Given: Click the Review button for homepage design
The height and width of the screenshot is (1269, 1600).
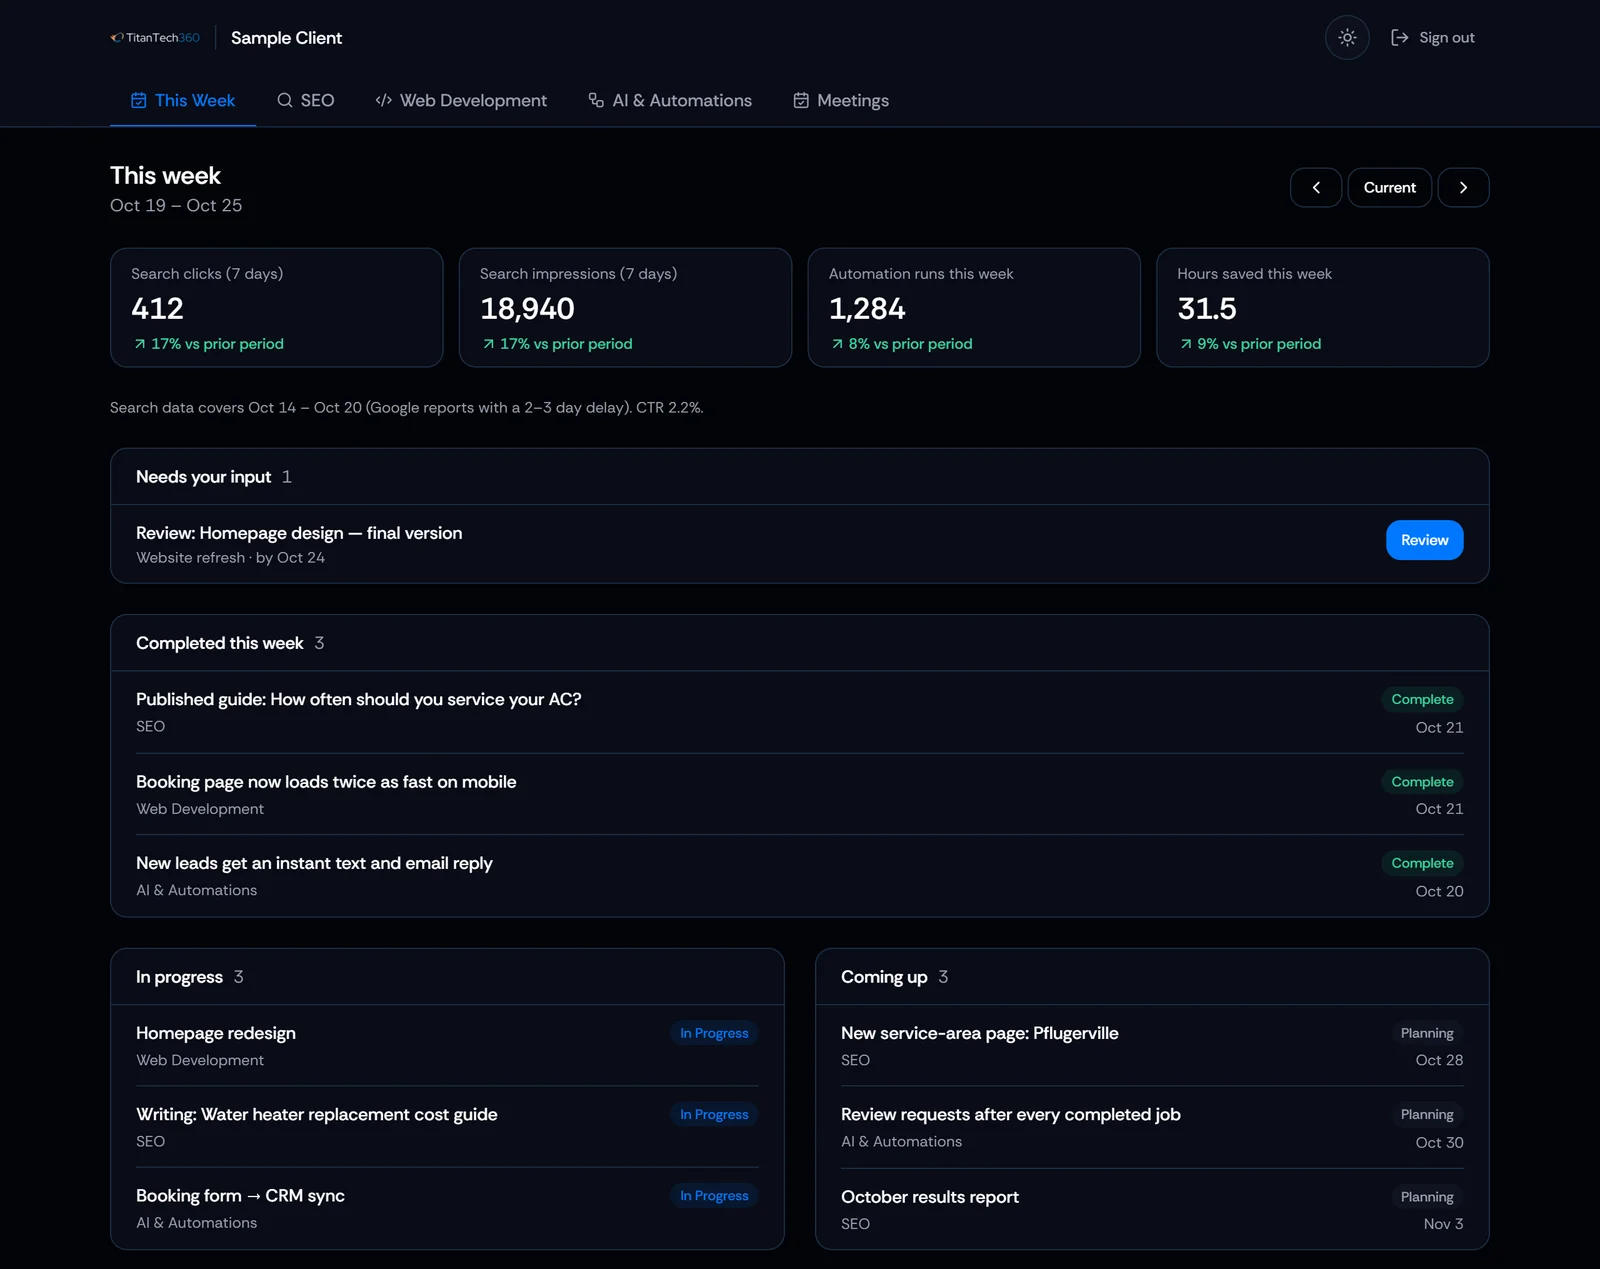Looking at the screenshot, I should pyautogui.click(x=1425, y=540).
